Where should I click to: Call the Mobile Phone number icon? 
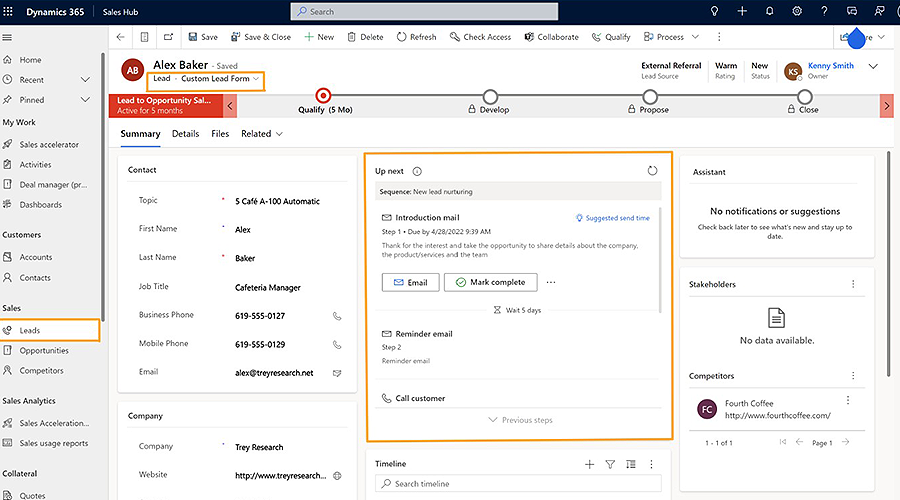click(x=337, y=344)
